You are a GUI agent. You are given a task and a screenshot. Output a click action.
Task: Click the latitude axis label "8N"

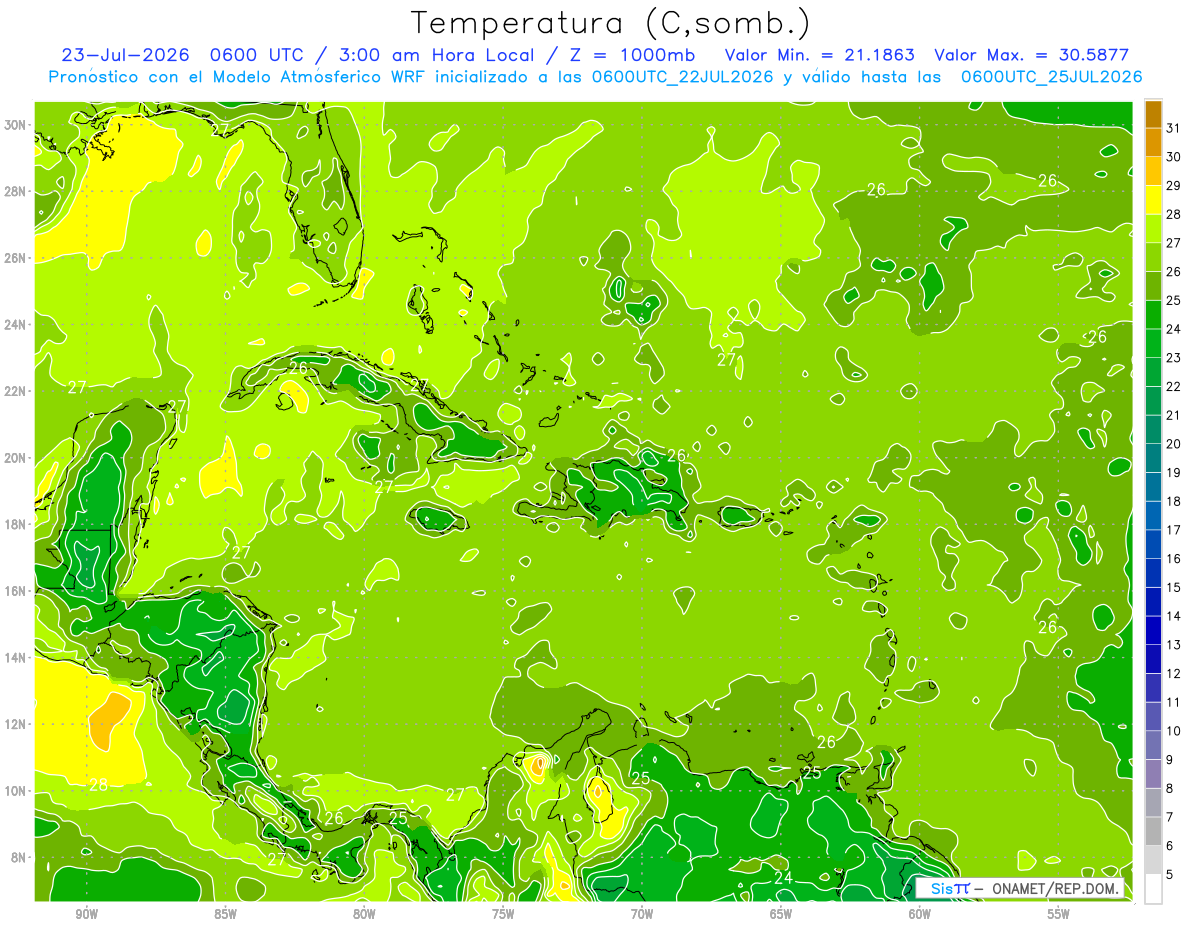[x=20, y=857]
